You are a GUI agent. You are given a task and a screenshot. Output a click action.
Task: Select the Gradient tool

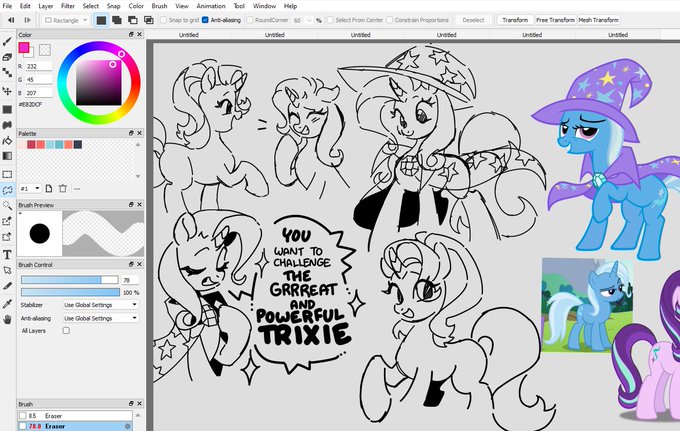click(x=7, y=156)
